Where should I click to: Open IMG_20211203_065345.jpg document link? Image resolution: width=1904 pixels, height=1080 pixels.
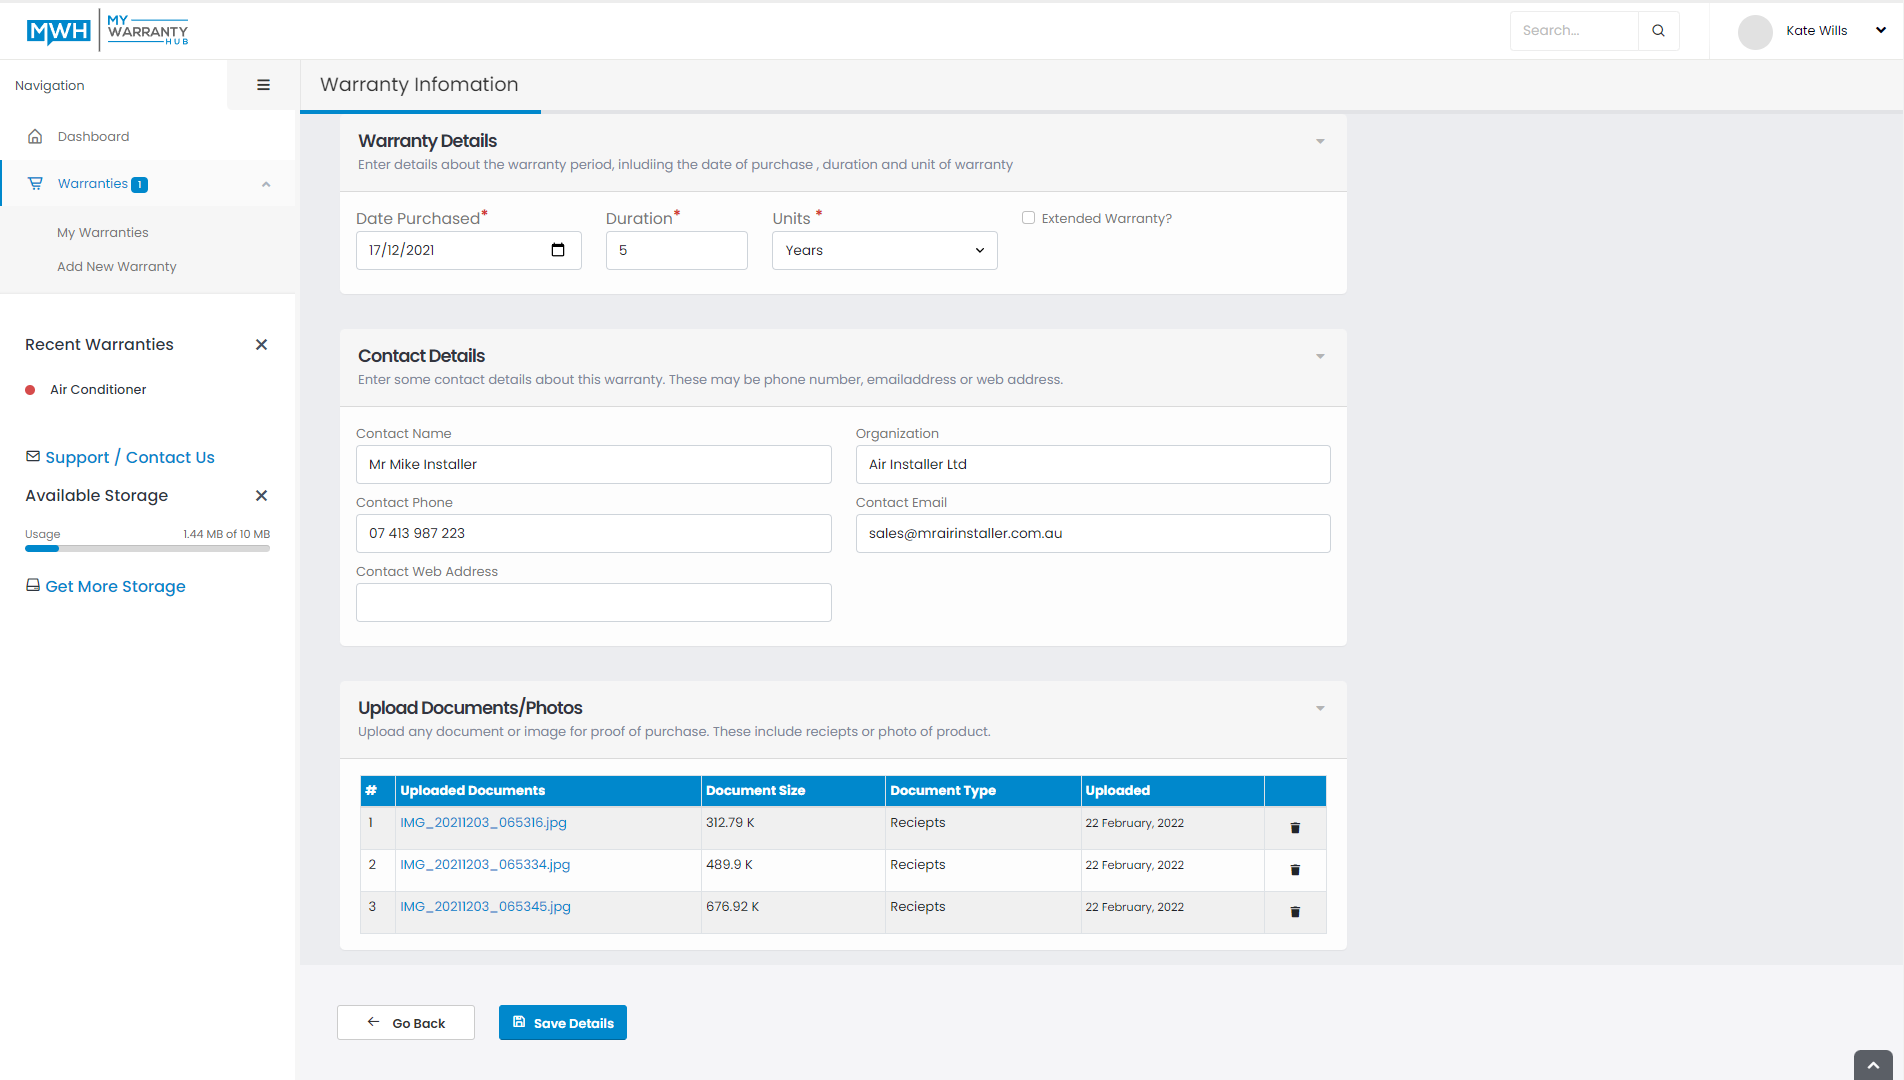pyautogui.click(x=485, y=906)
